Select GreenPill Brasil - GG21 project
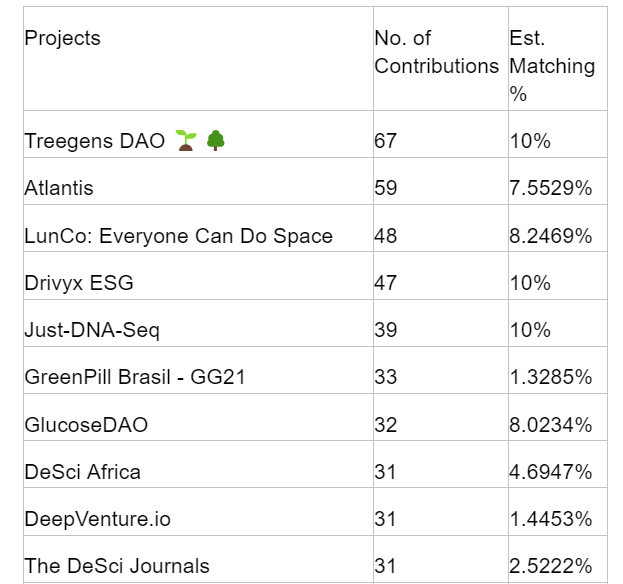This screenshot has width=623, height=584. click(x=135, y=377)
